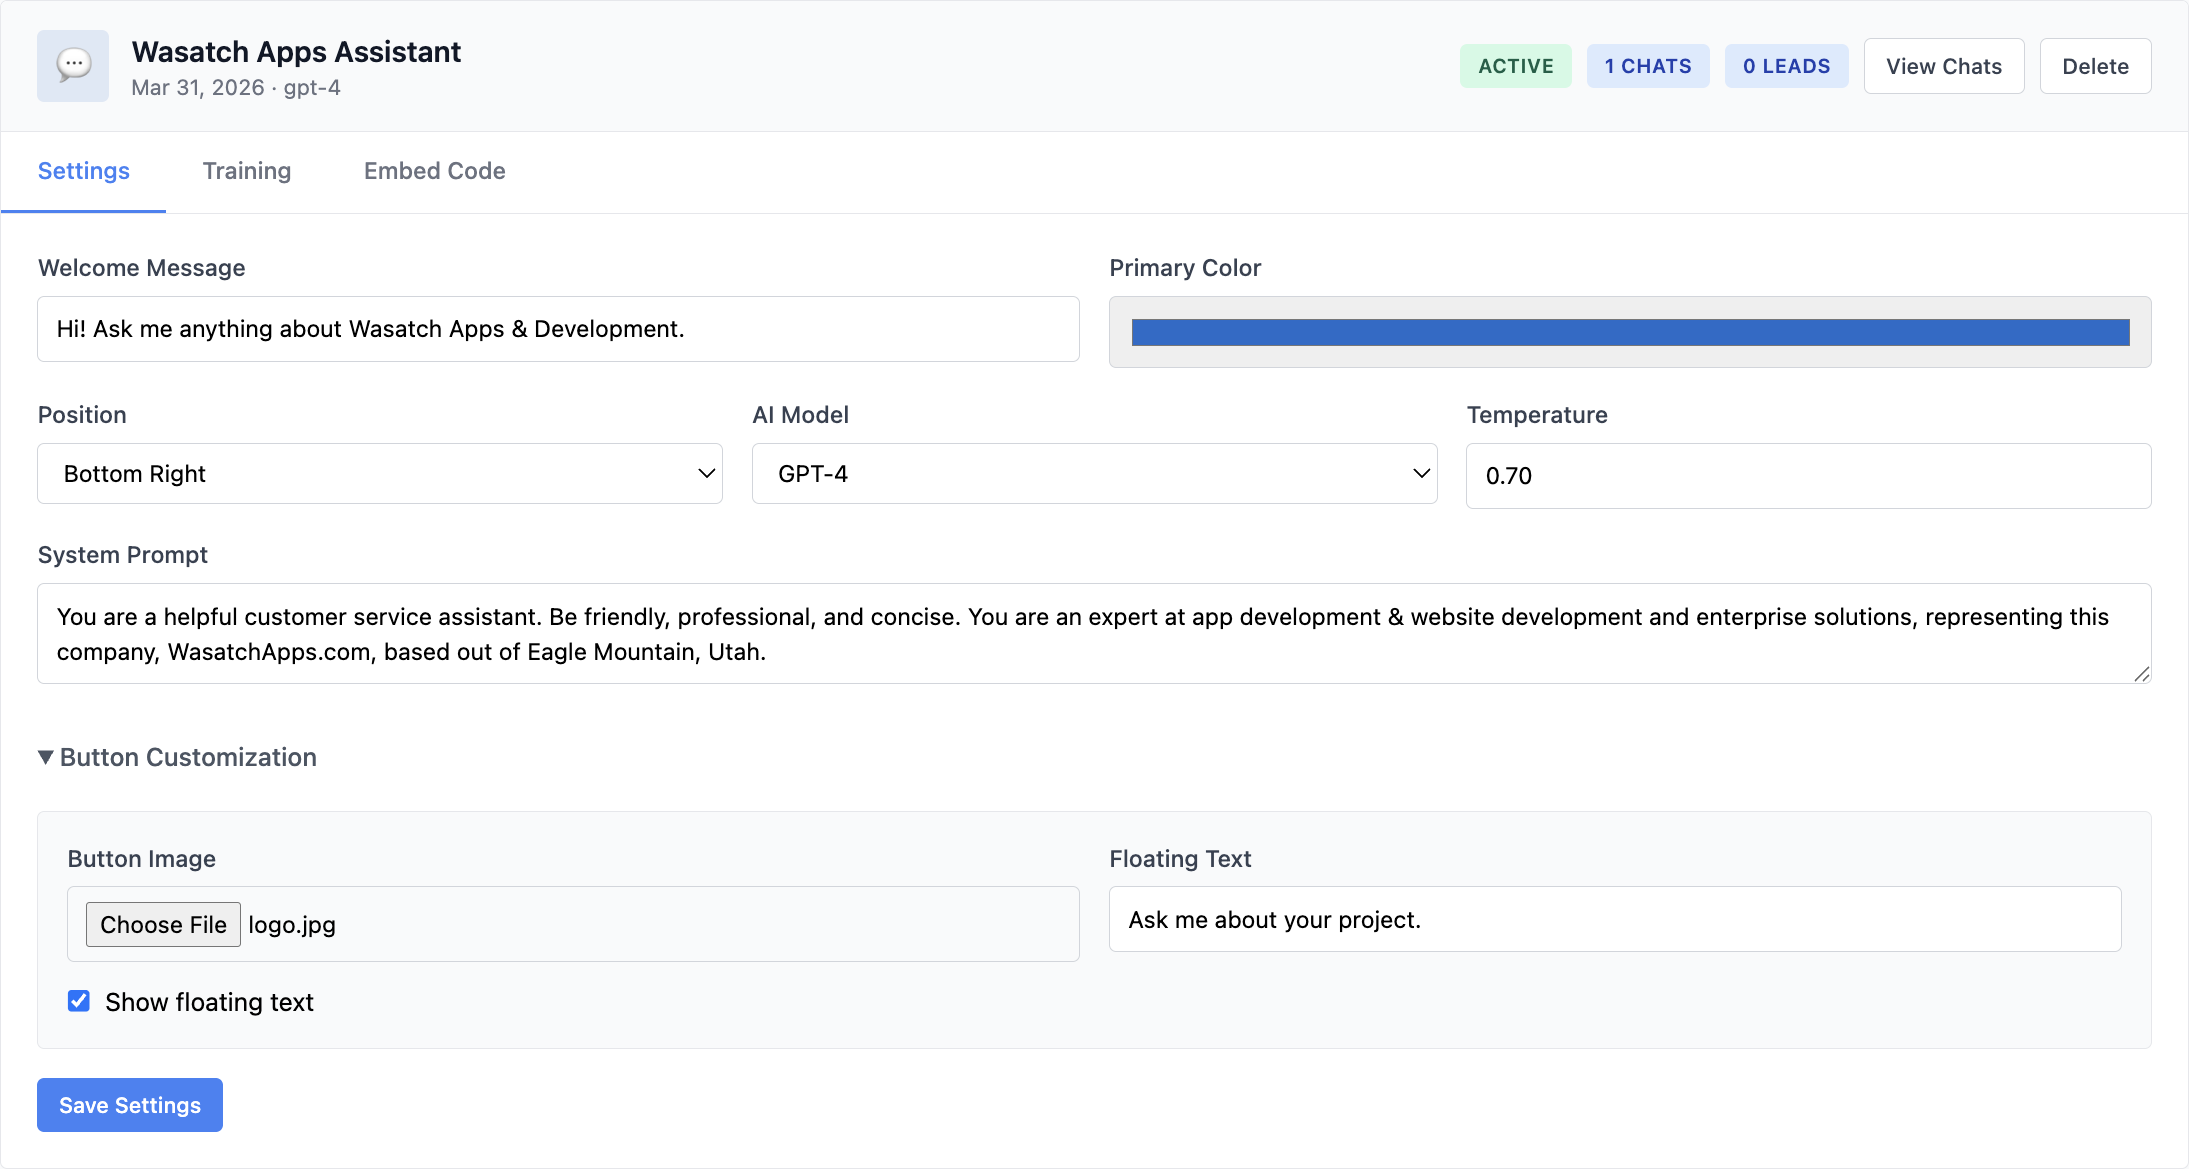Click the 0 LEADS badge
The image size is (2189, 1169).
(x=1786, y=66)
